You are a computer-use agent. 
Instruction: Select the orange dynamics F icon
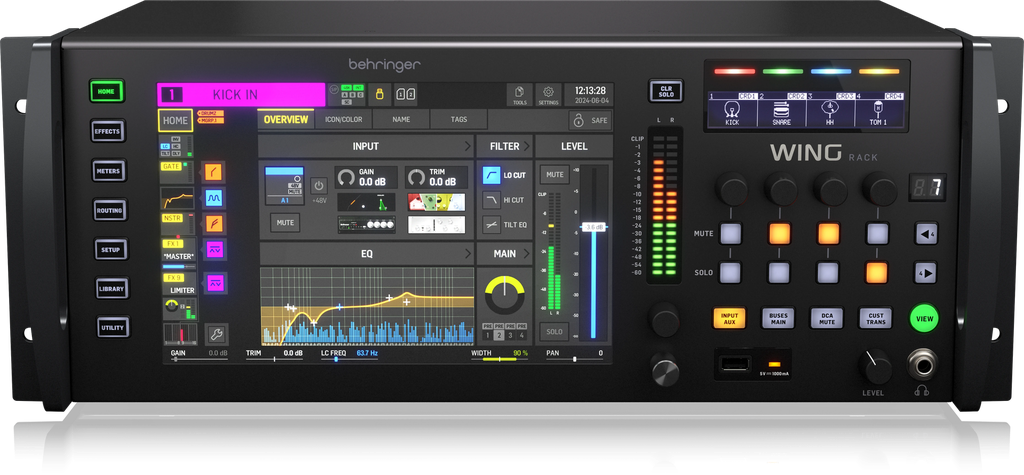coord(214,223)
